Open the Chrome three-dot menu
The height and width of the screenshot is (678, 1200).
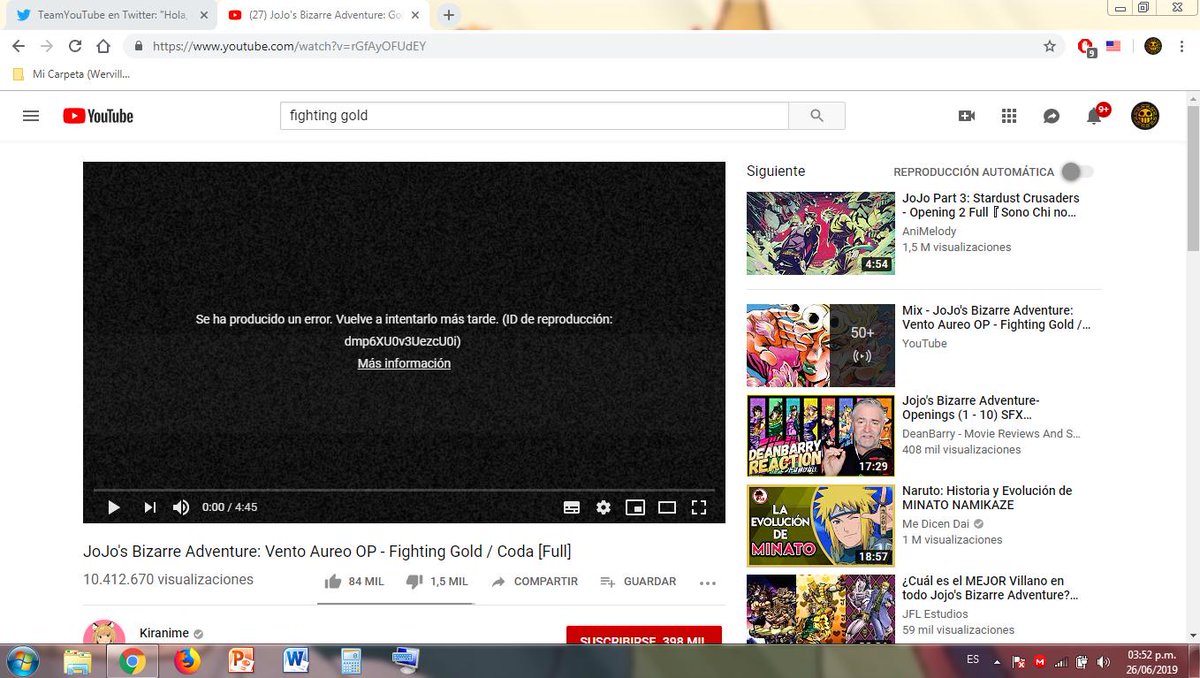pos(1183,46)
